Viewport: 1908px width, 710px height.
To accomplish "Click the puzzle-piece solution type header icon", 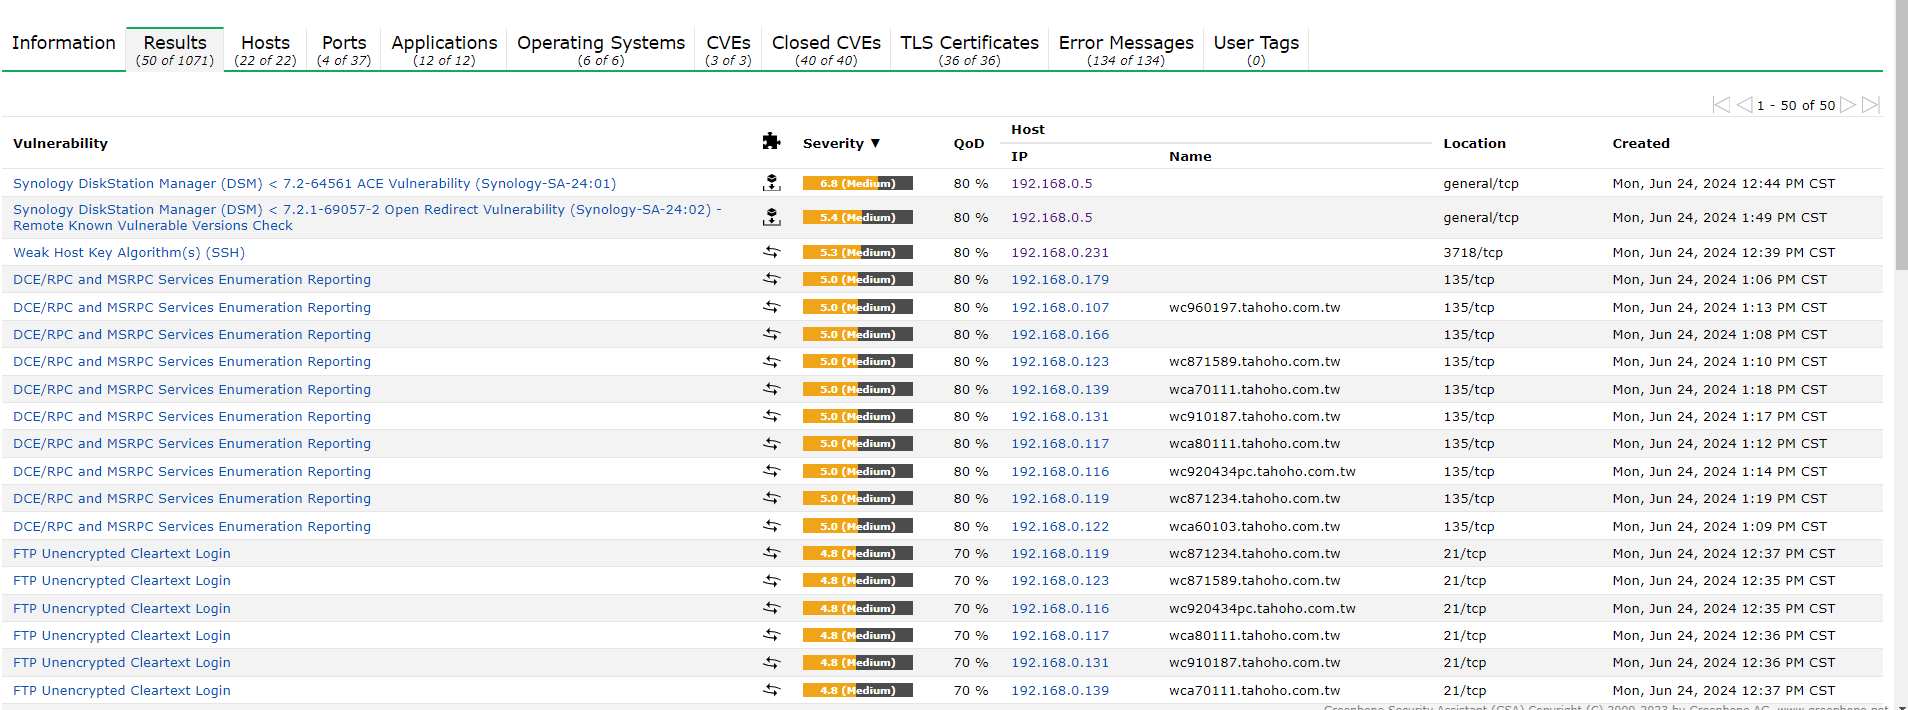I will (x=771, y=142).
